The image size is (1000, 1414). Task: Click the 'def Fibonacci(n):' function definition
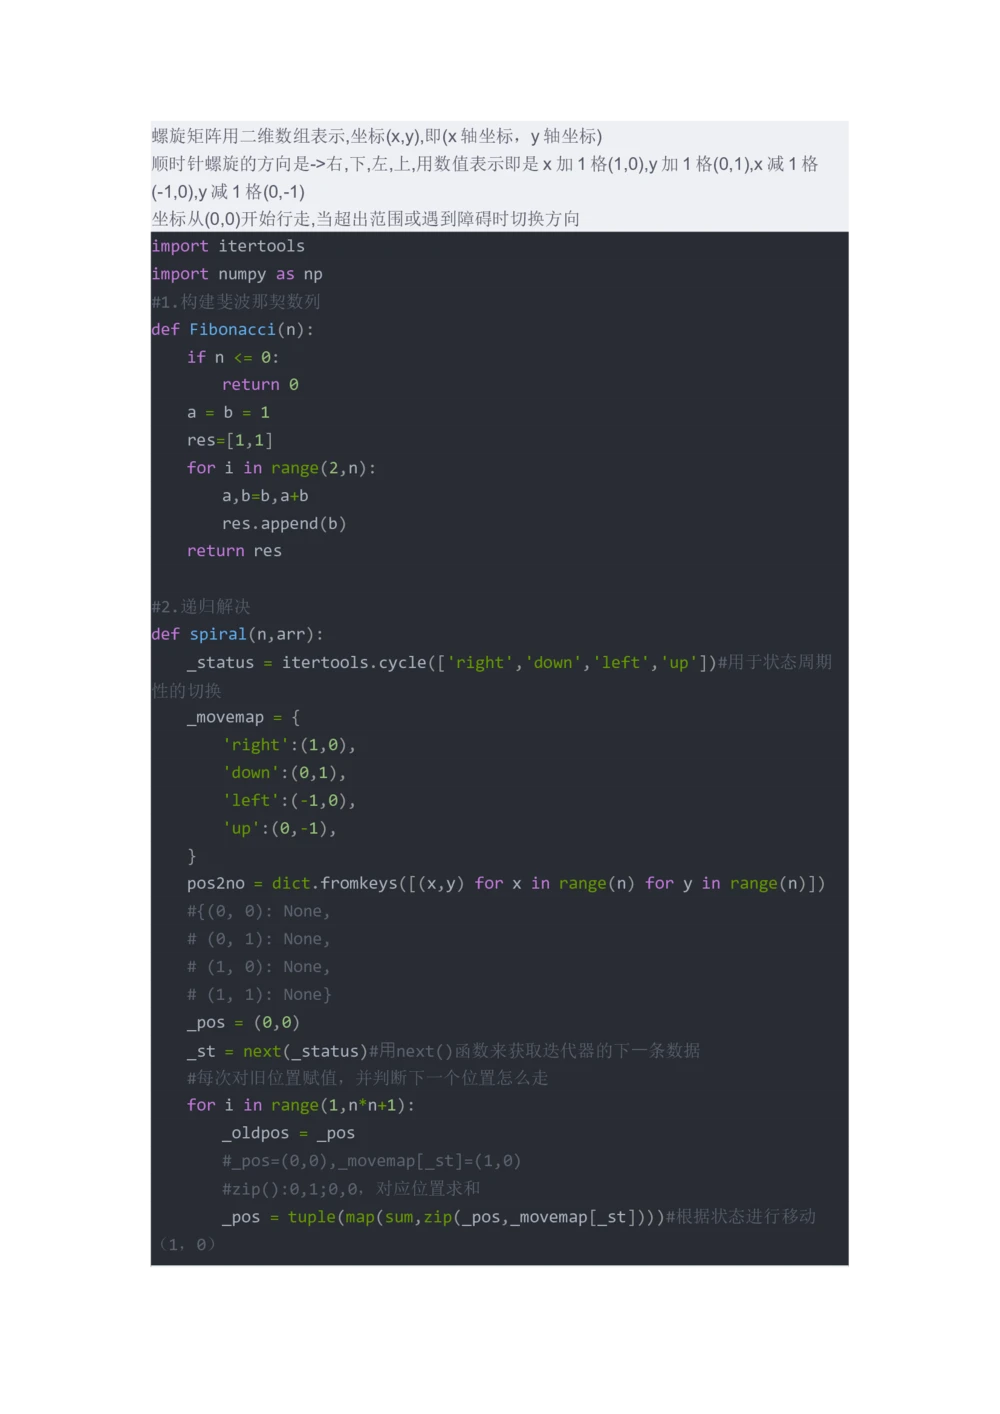232,329
